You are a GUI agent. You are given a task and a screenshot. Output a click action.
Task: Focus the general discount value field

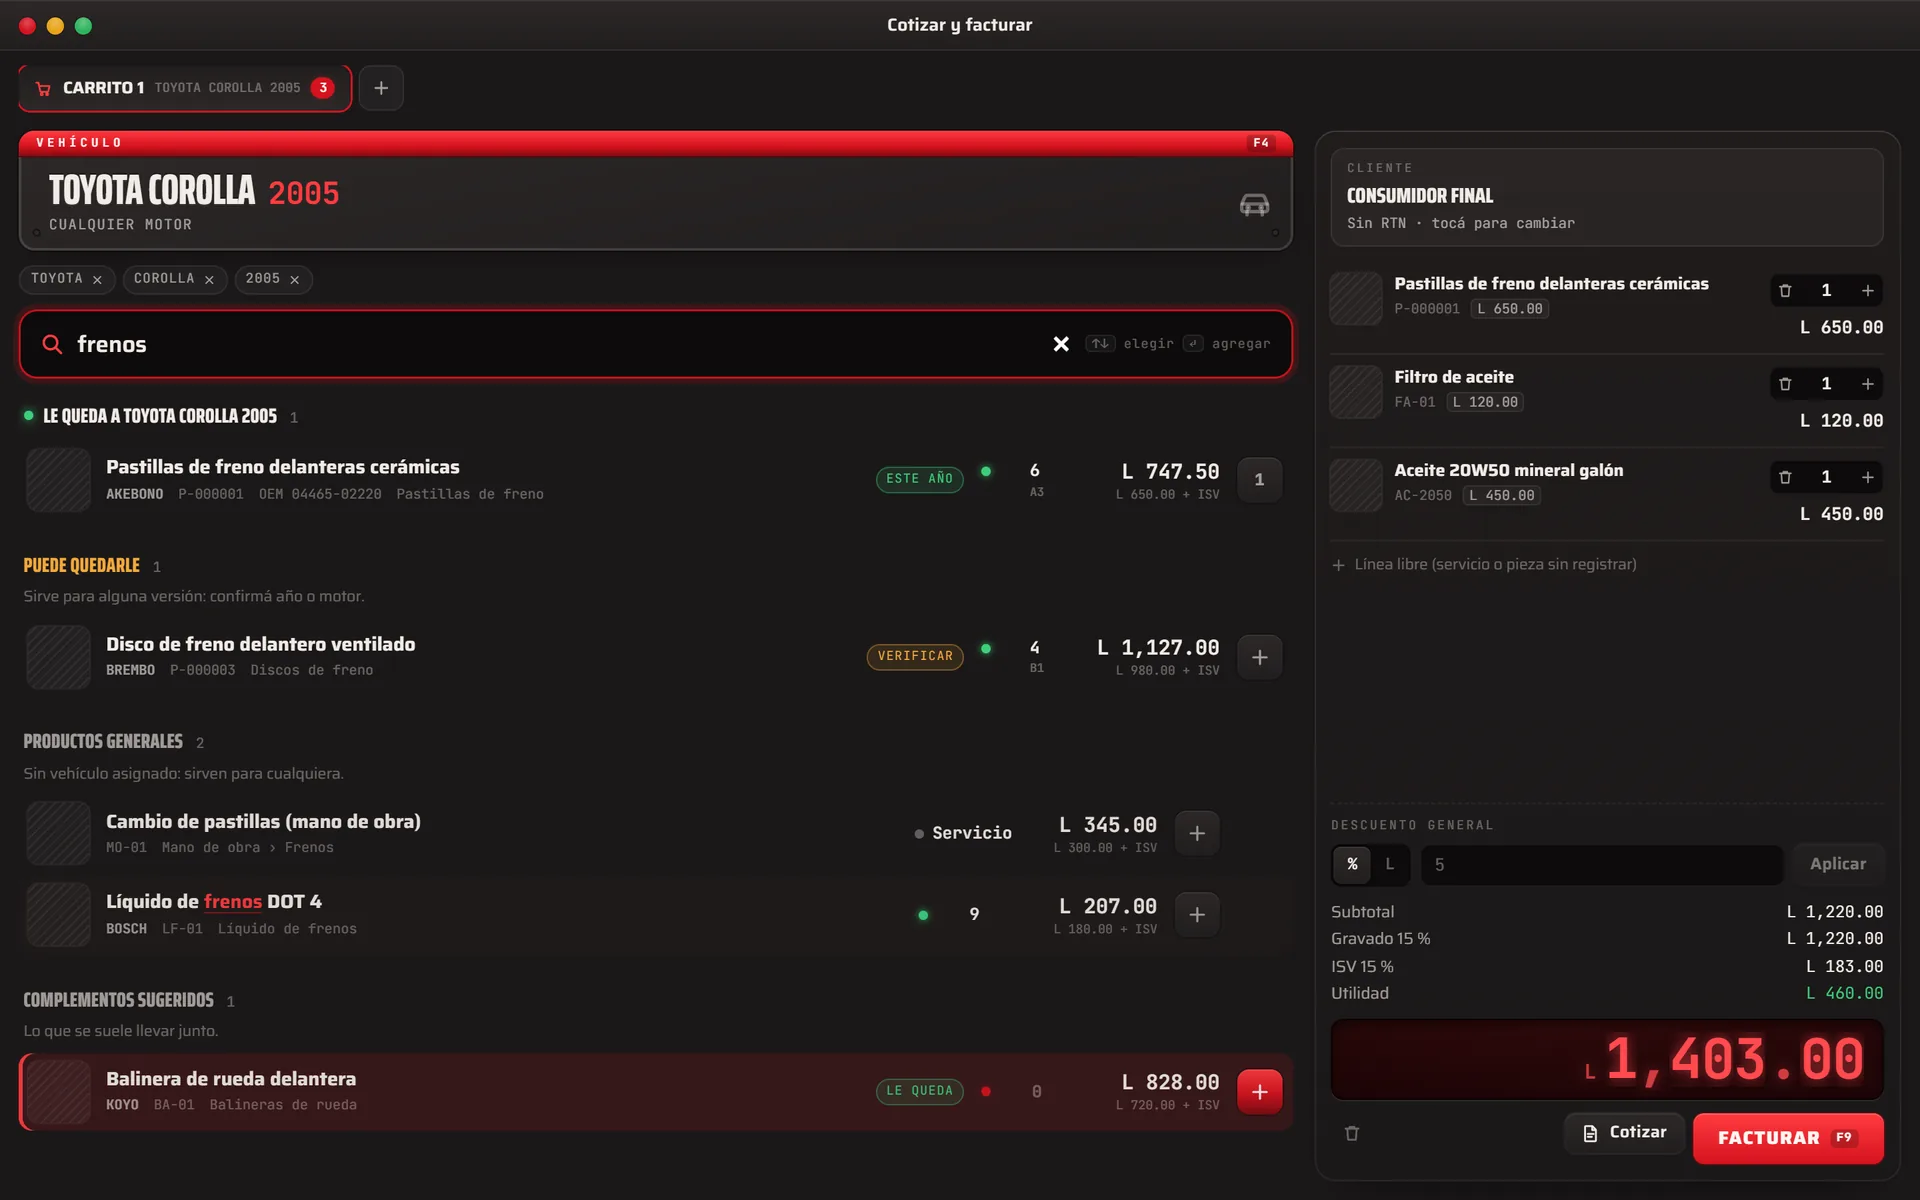coord(1601,865)
